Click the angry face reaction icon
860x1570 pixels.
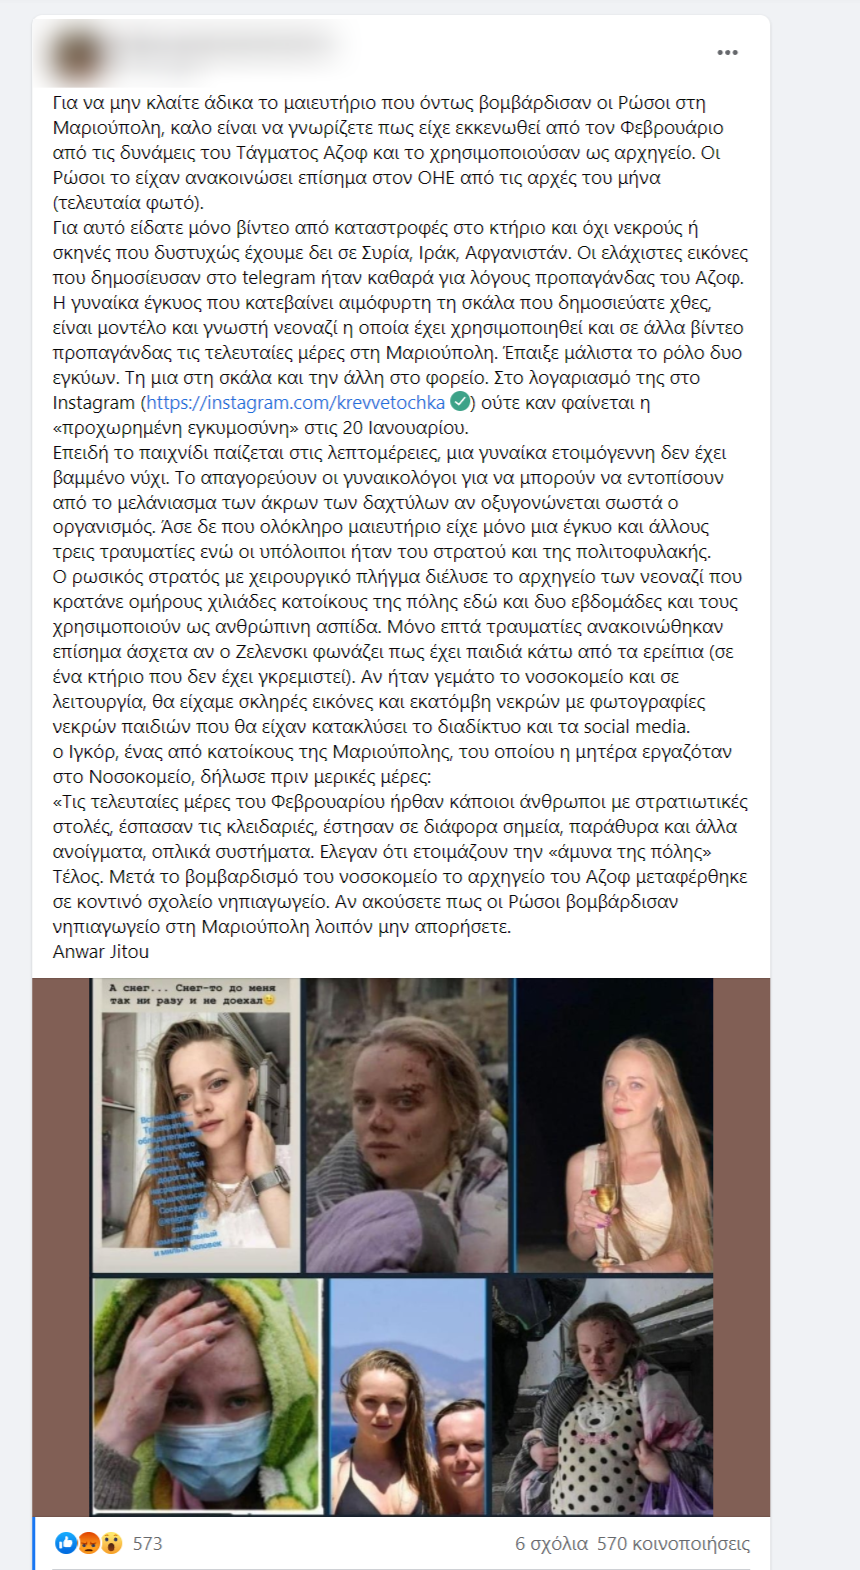tap(89, 1543)
